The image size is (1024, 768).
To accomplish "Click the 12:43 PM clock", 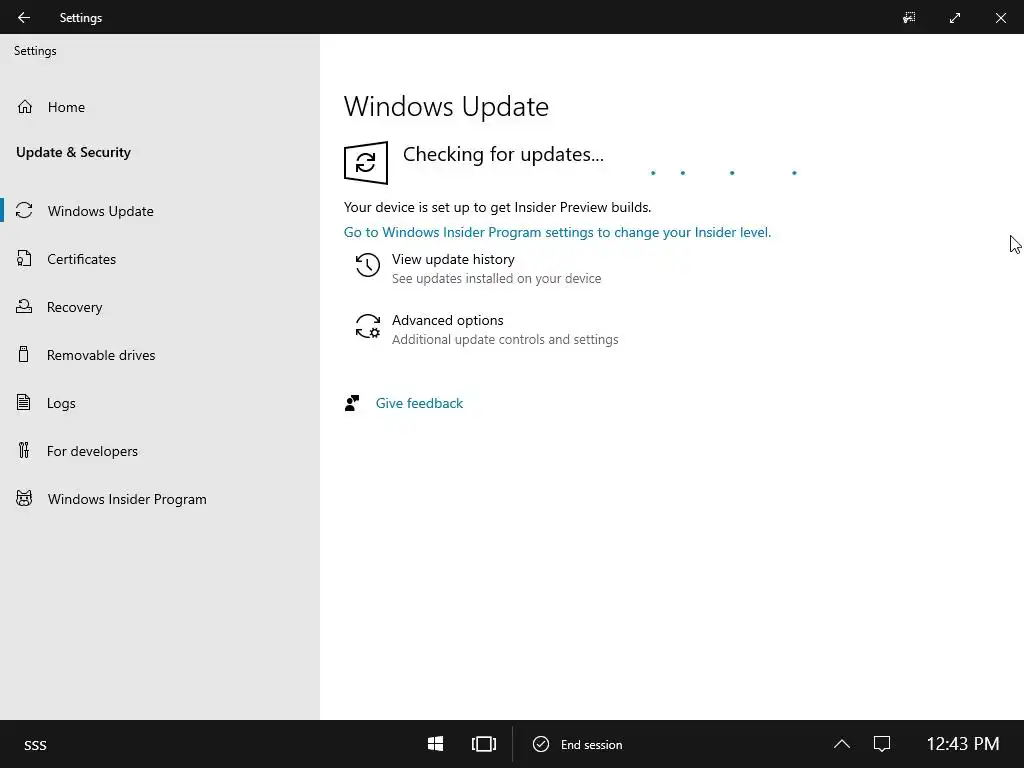I will tap(963, 744).
